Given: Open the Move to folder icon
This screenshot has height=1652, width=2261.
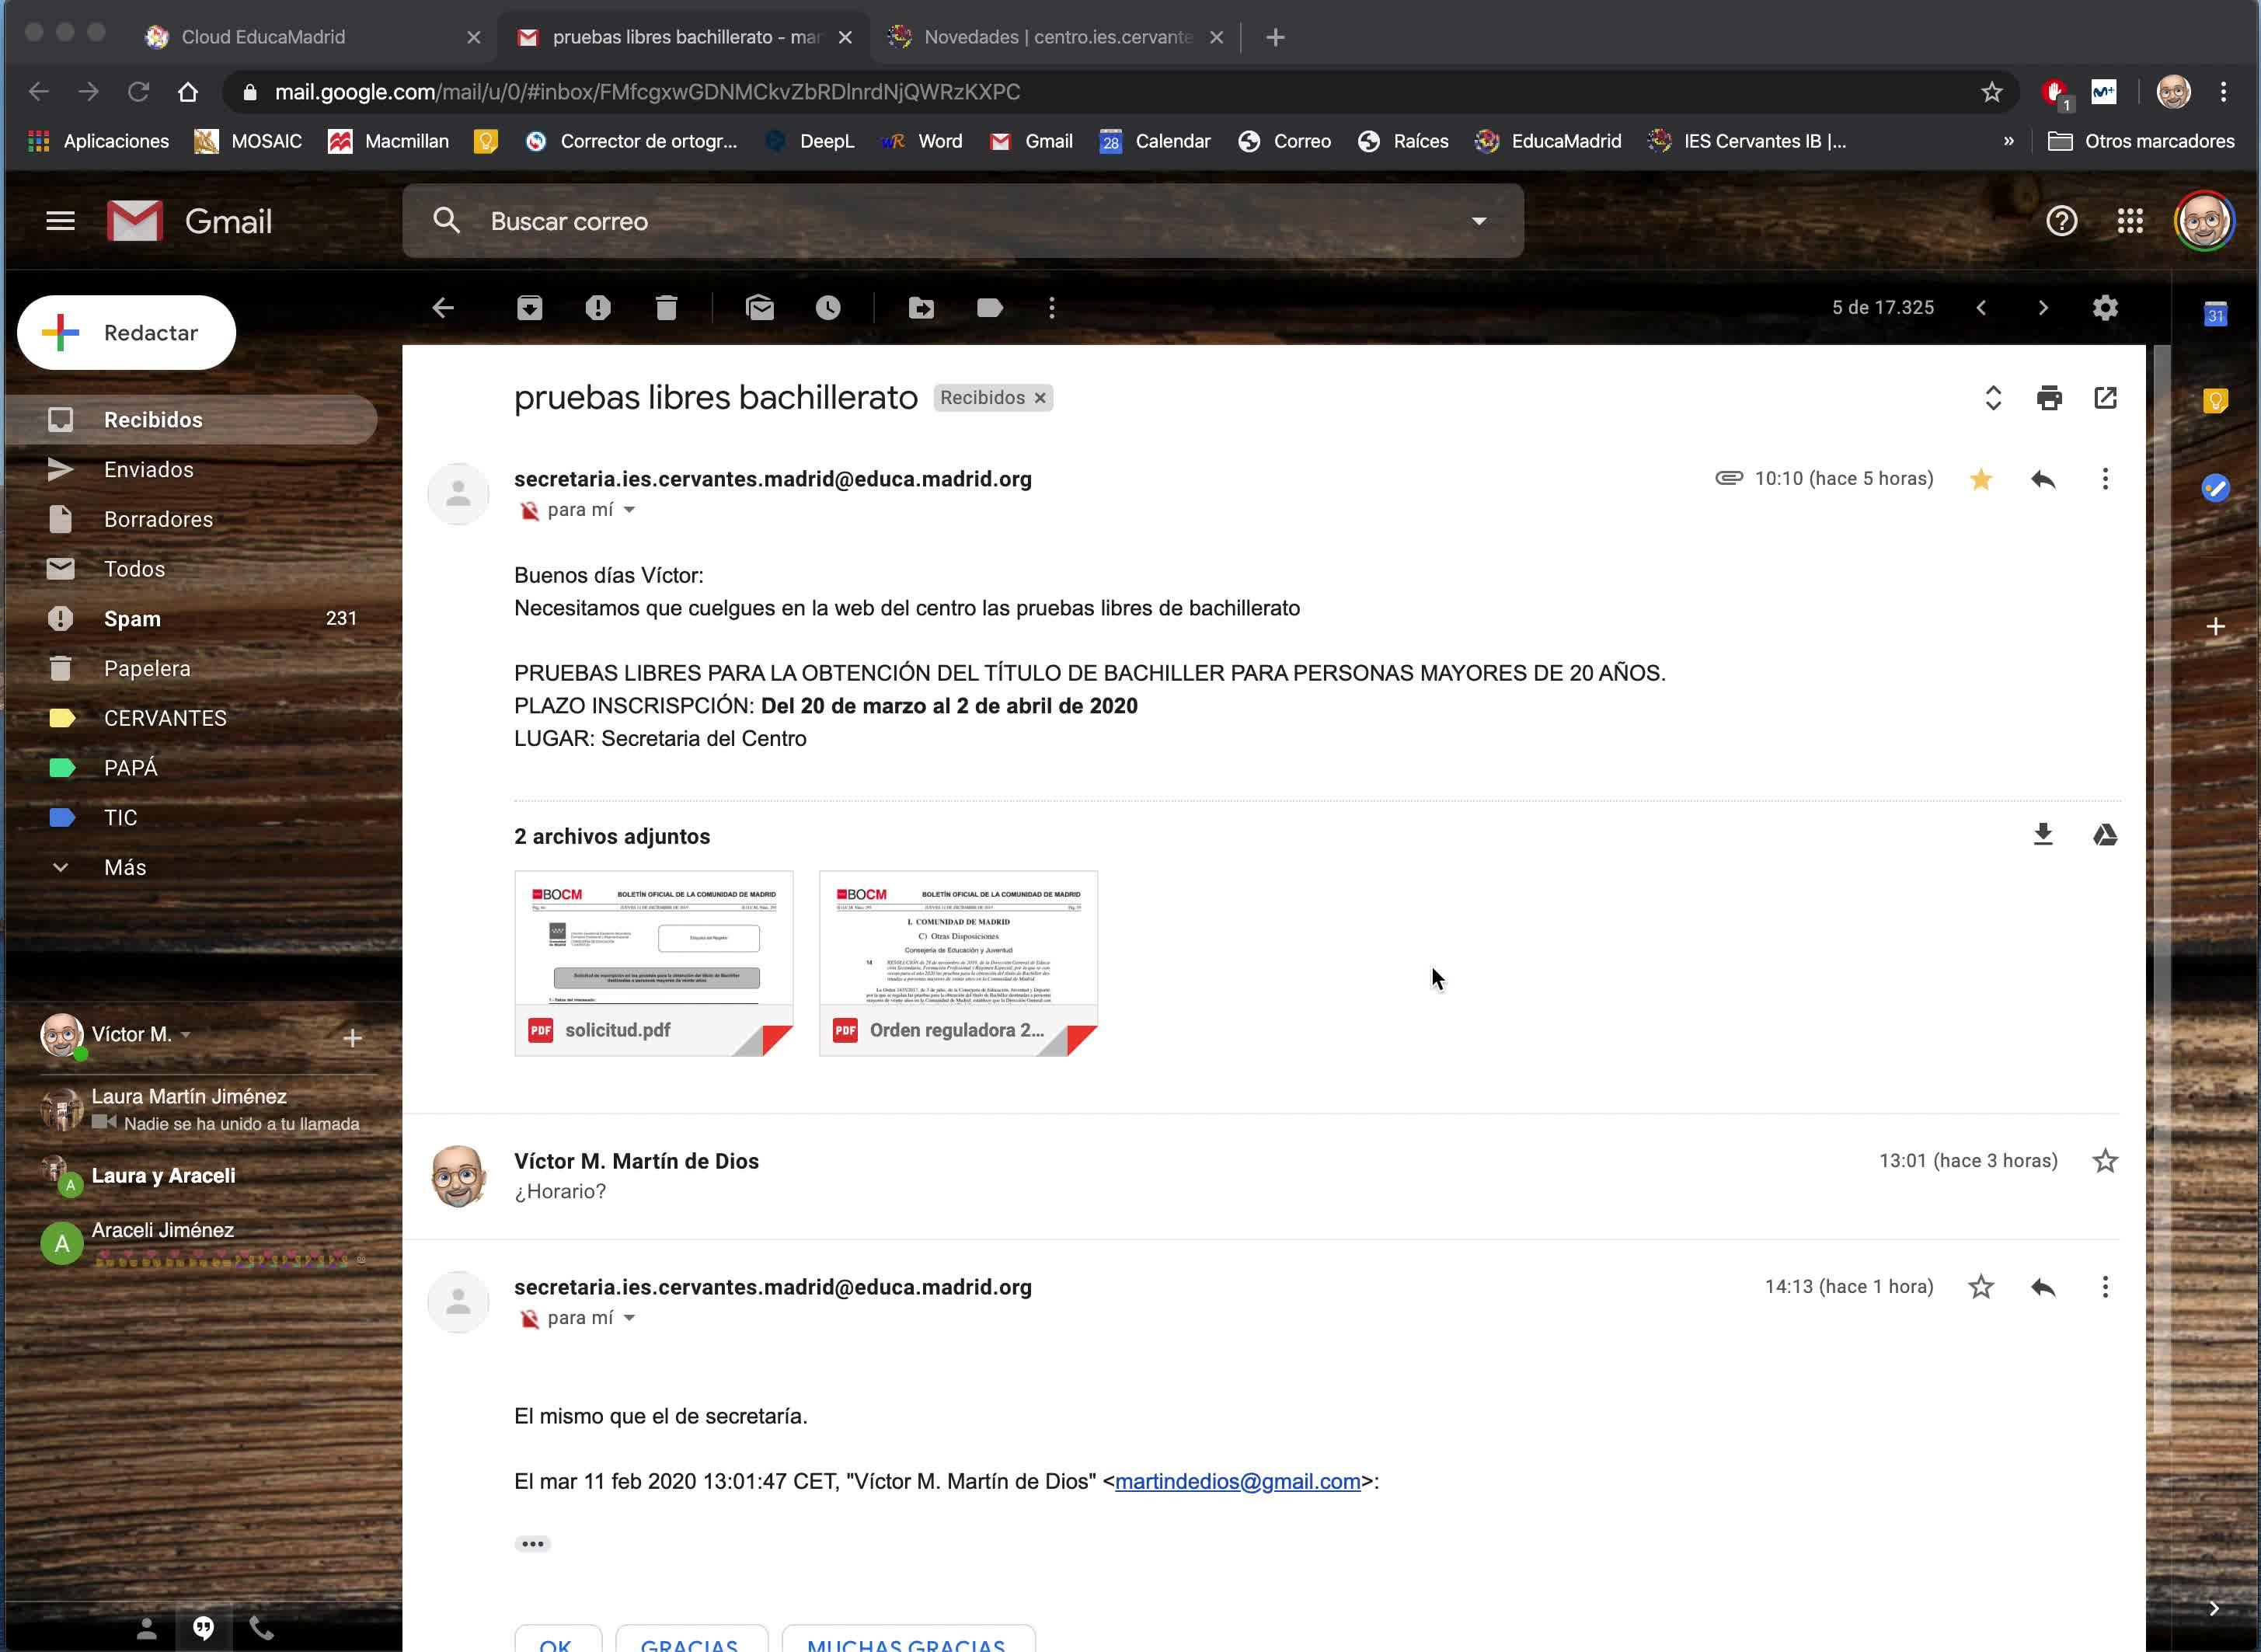Looking at the screenshot, I should 921,308.
